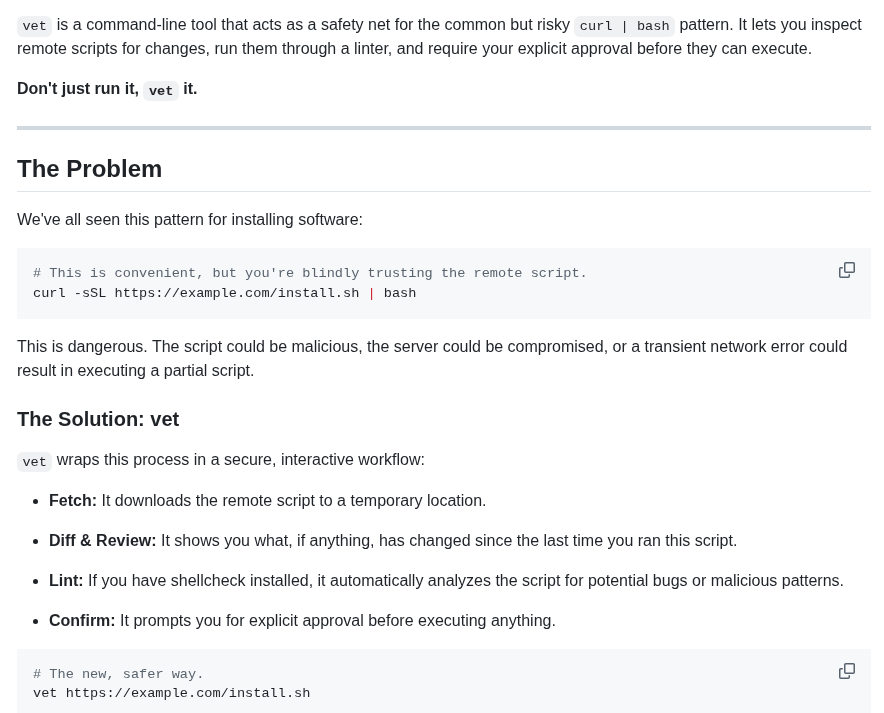Click the 'Diff & Review:' bullet label
884x713 pixels.
[x=103, y=541]
